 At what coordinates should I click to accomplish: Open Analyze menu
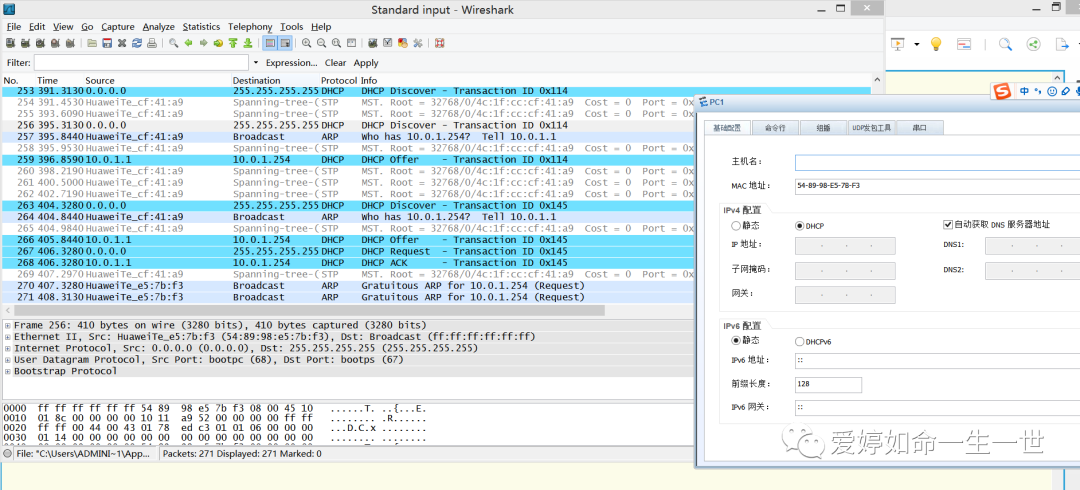(x=158, y=27)
